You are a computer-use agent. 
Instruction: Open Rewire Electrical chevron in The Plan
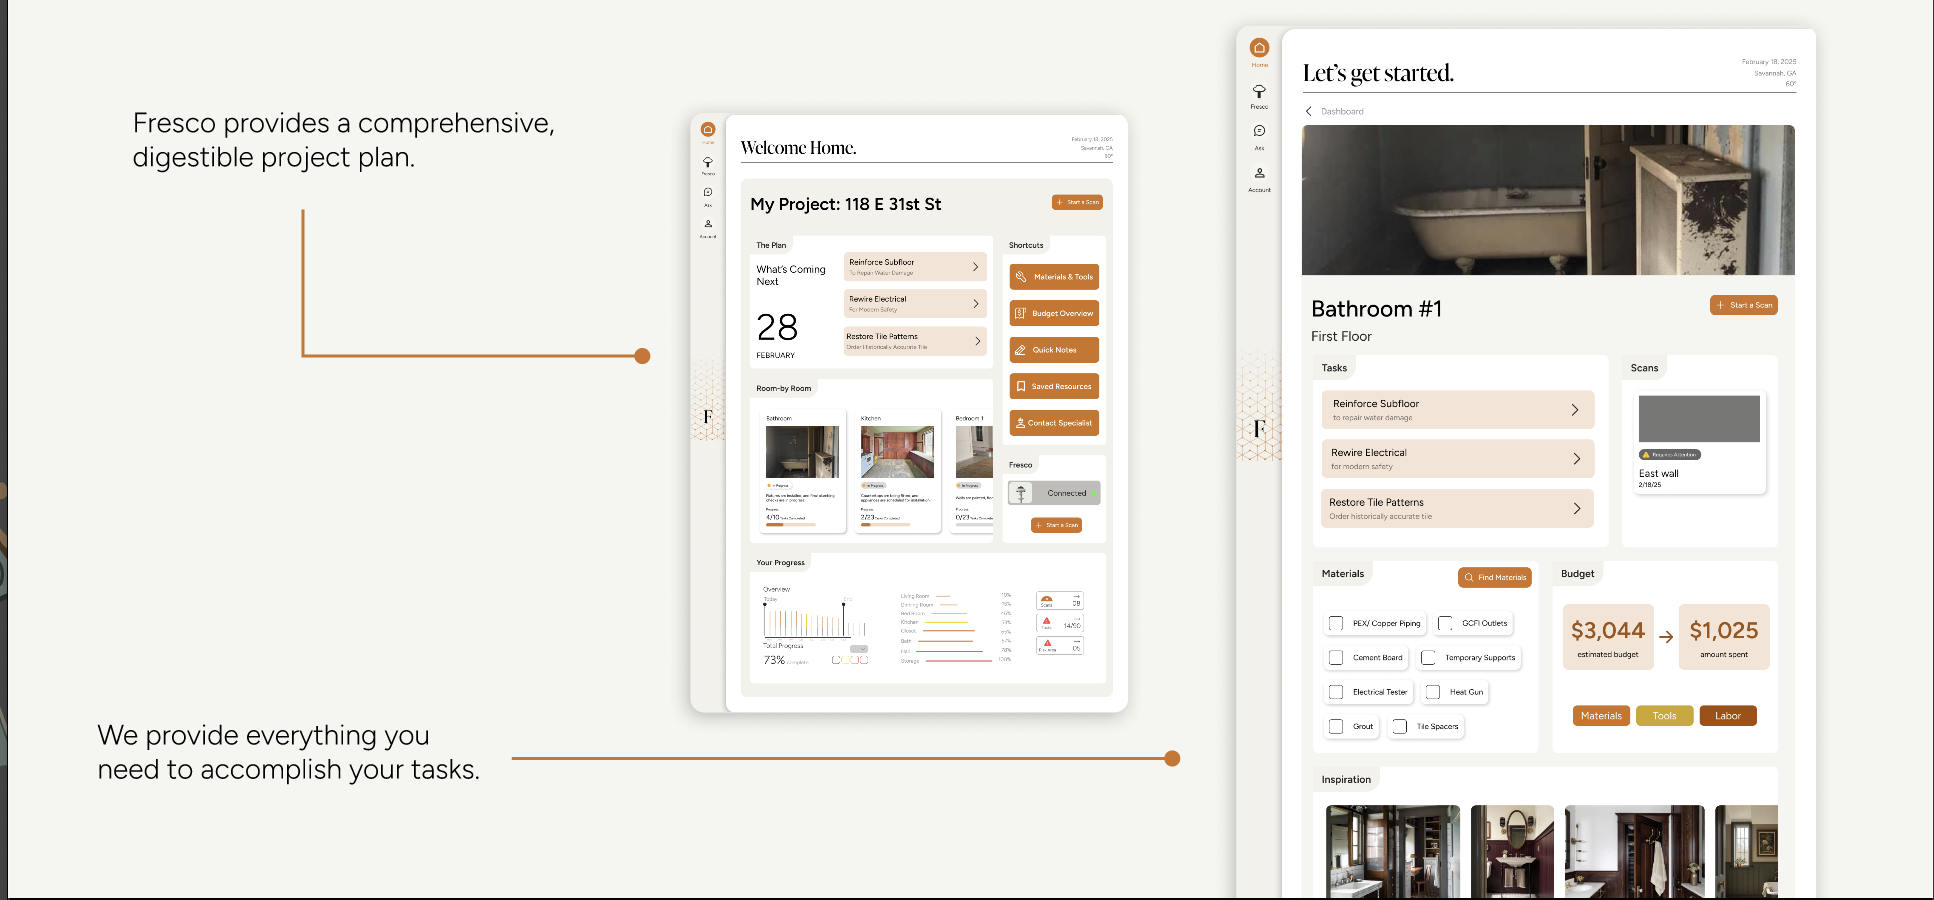976,303
